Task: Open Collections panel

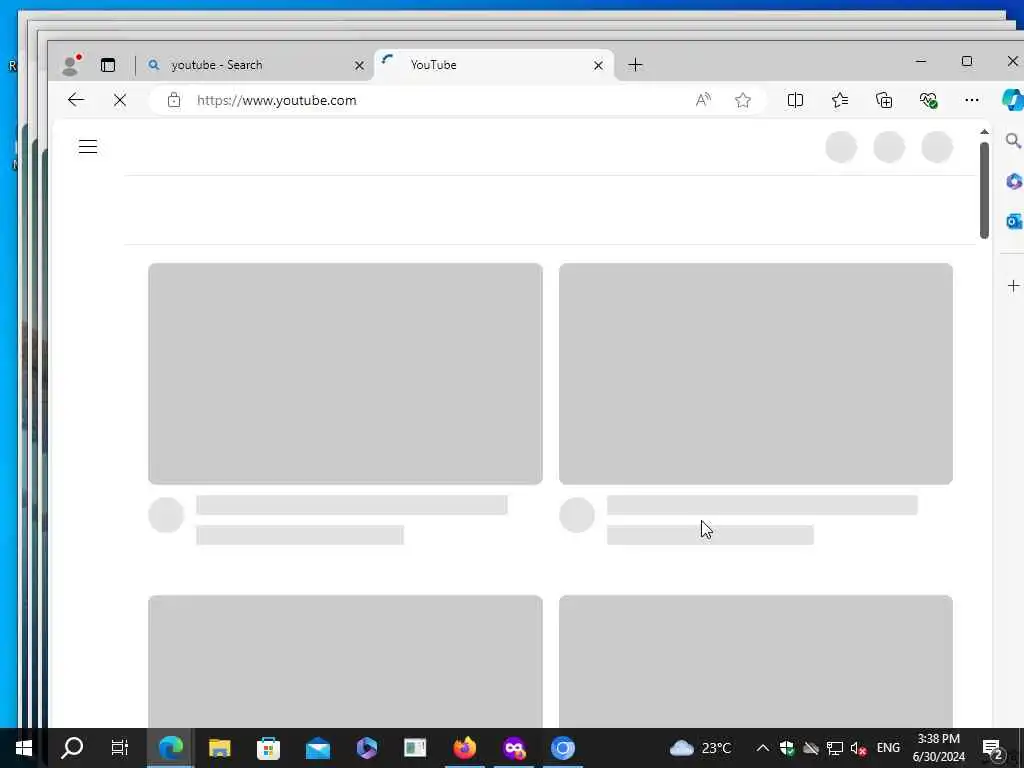Action: click(x=884, y=100)
